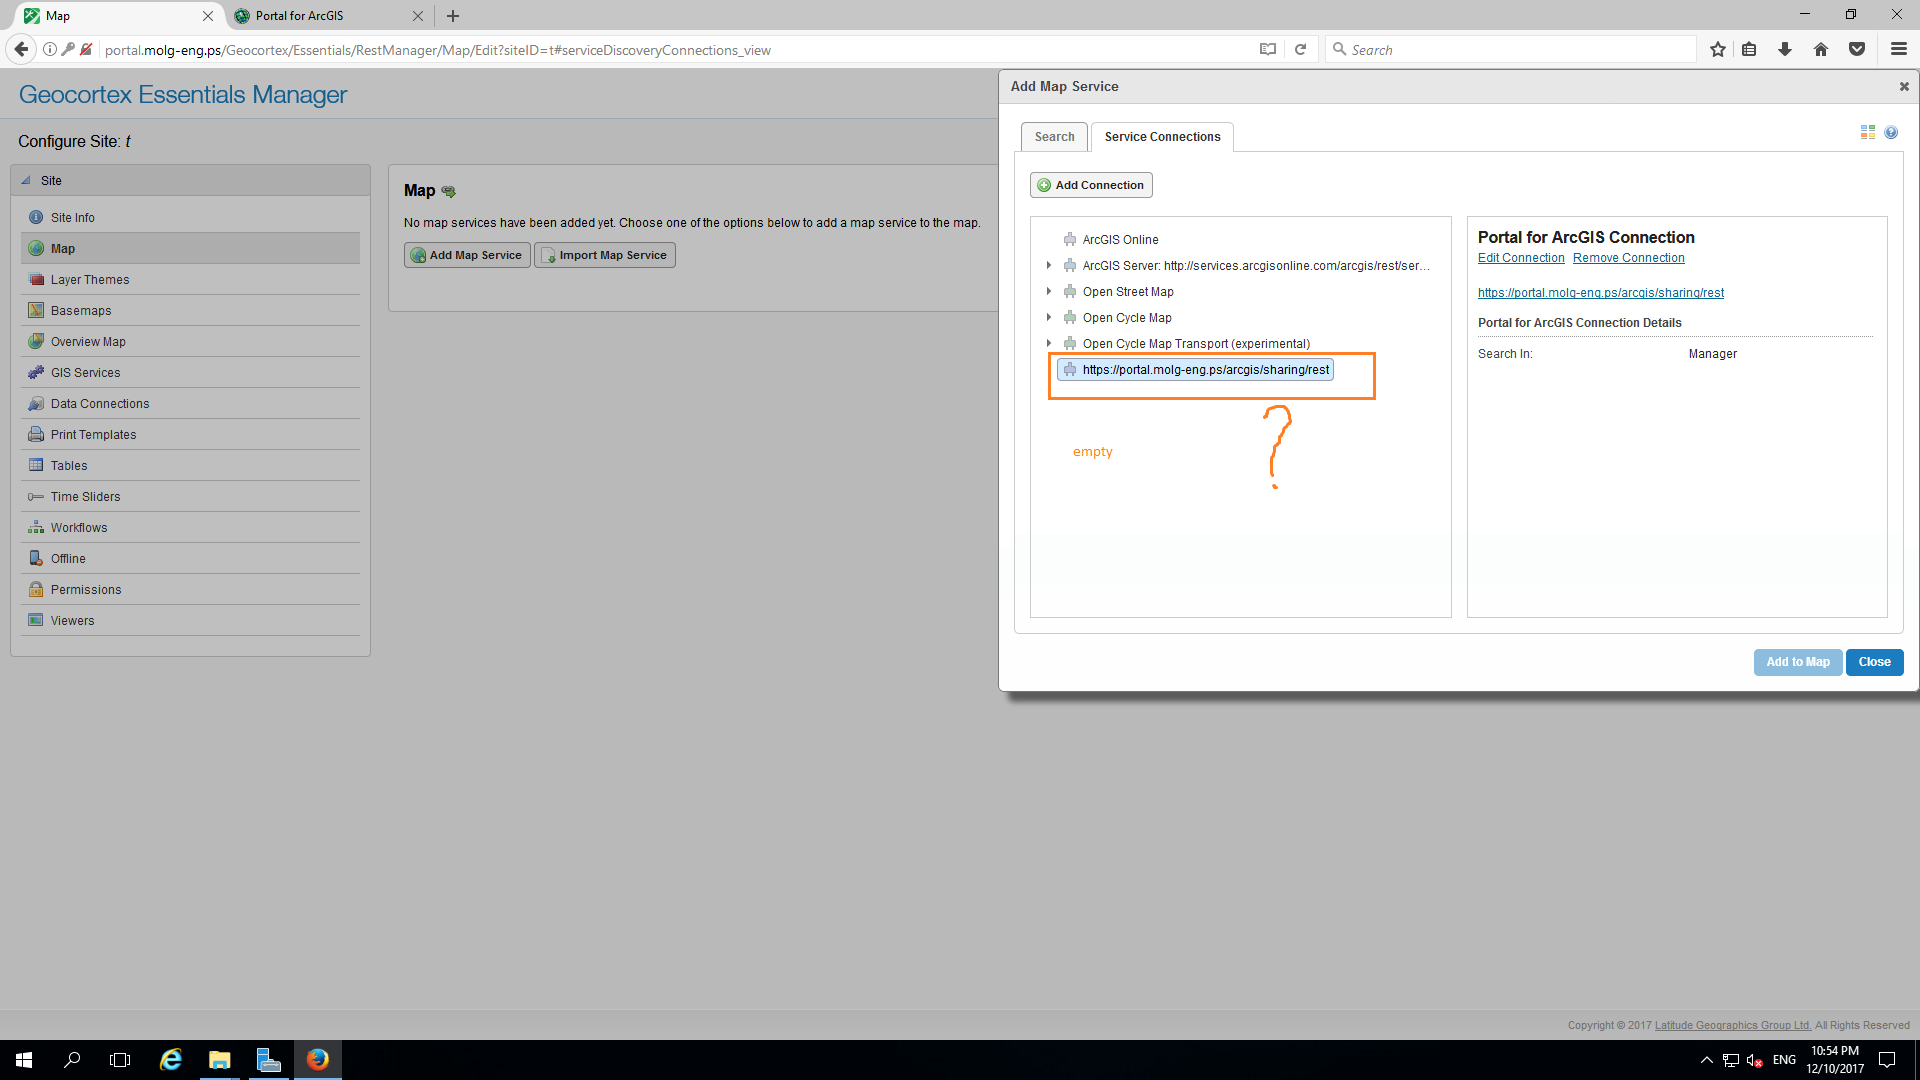The height and width of the screenshot is (1080, 1920).
Task: Click the icon next to Map heading
Action: [448, 191]
